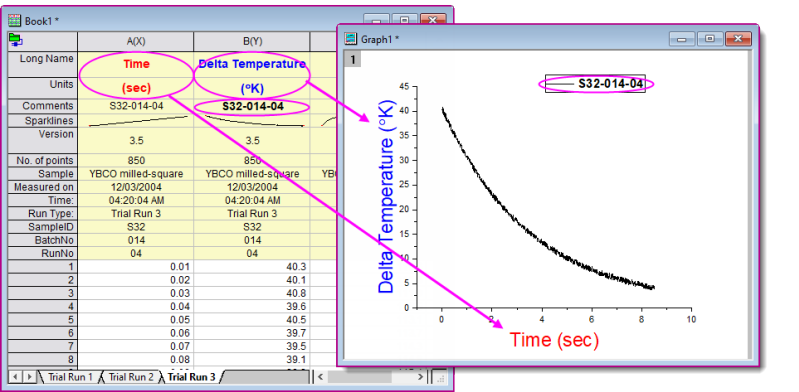Image resolution: width=799 pixels, height=392 pixels.
Task: Click the Graph1 window title icon
Action: tap(351, 39)
